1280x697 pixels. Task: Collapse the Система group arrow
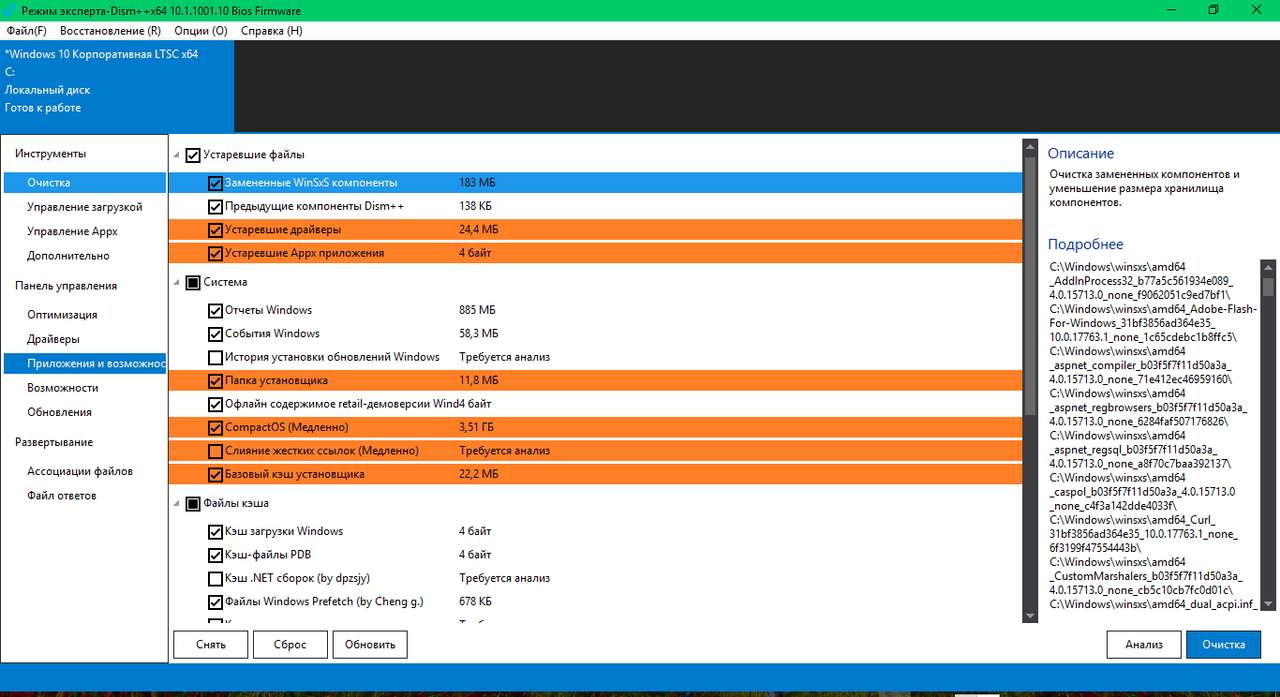178,283
